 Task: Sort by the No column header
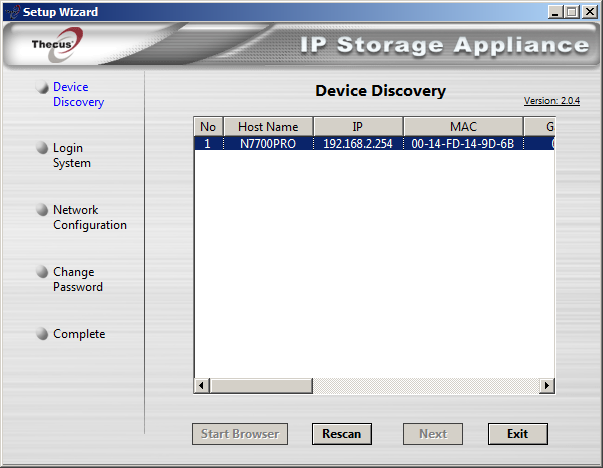click(208, 127)
